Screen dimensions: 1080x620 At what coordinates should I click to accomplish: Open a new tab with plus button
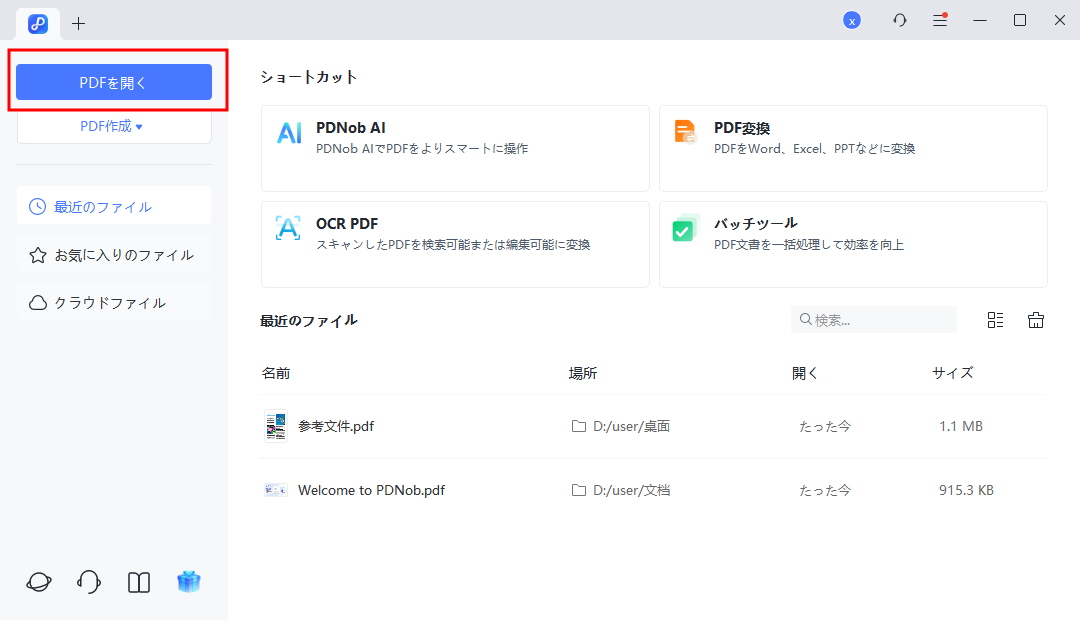[x=78, y=22]
